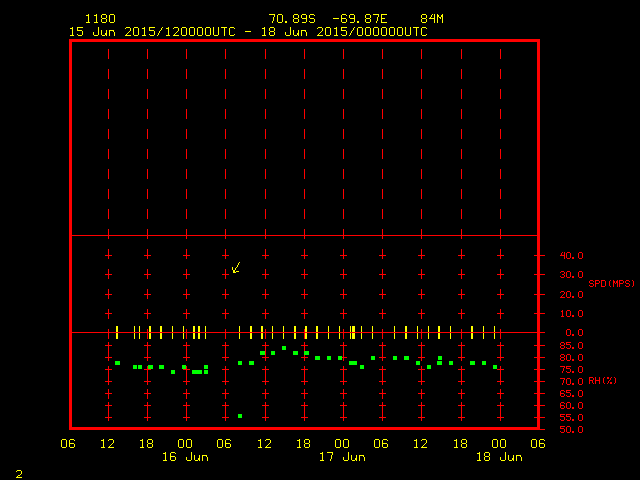
Task: Click the date range header text
Action: 247,32
